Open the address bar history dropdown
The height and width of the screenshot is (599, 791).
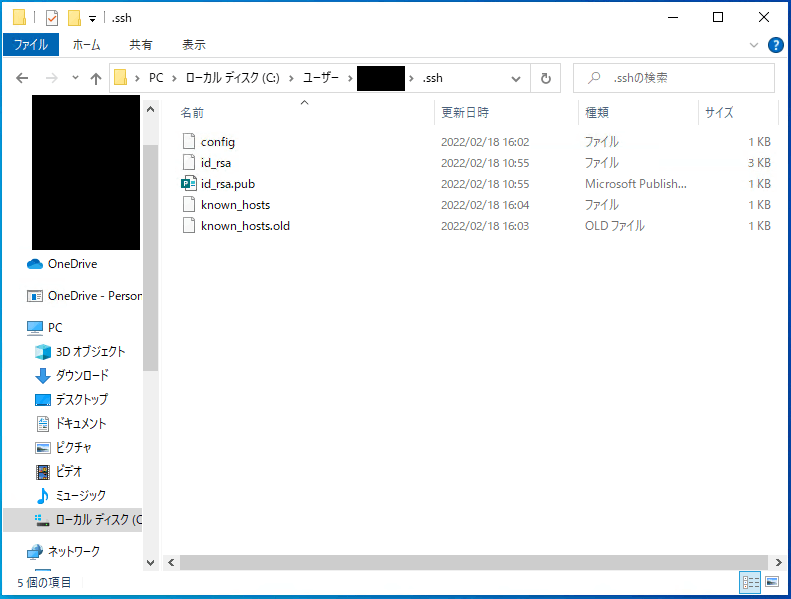516,79
